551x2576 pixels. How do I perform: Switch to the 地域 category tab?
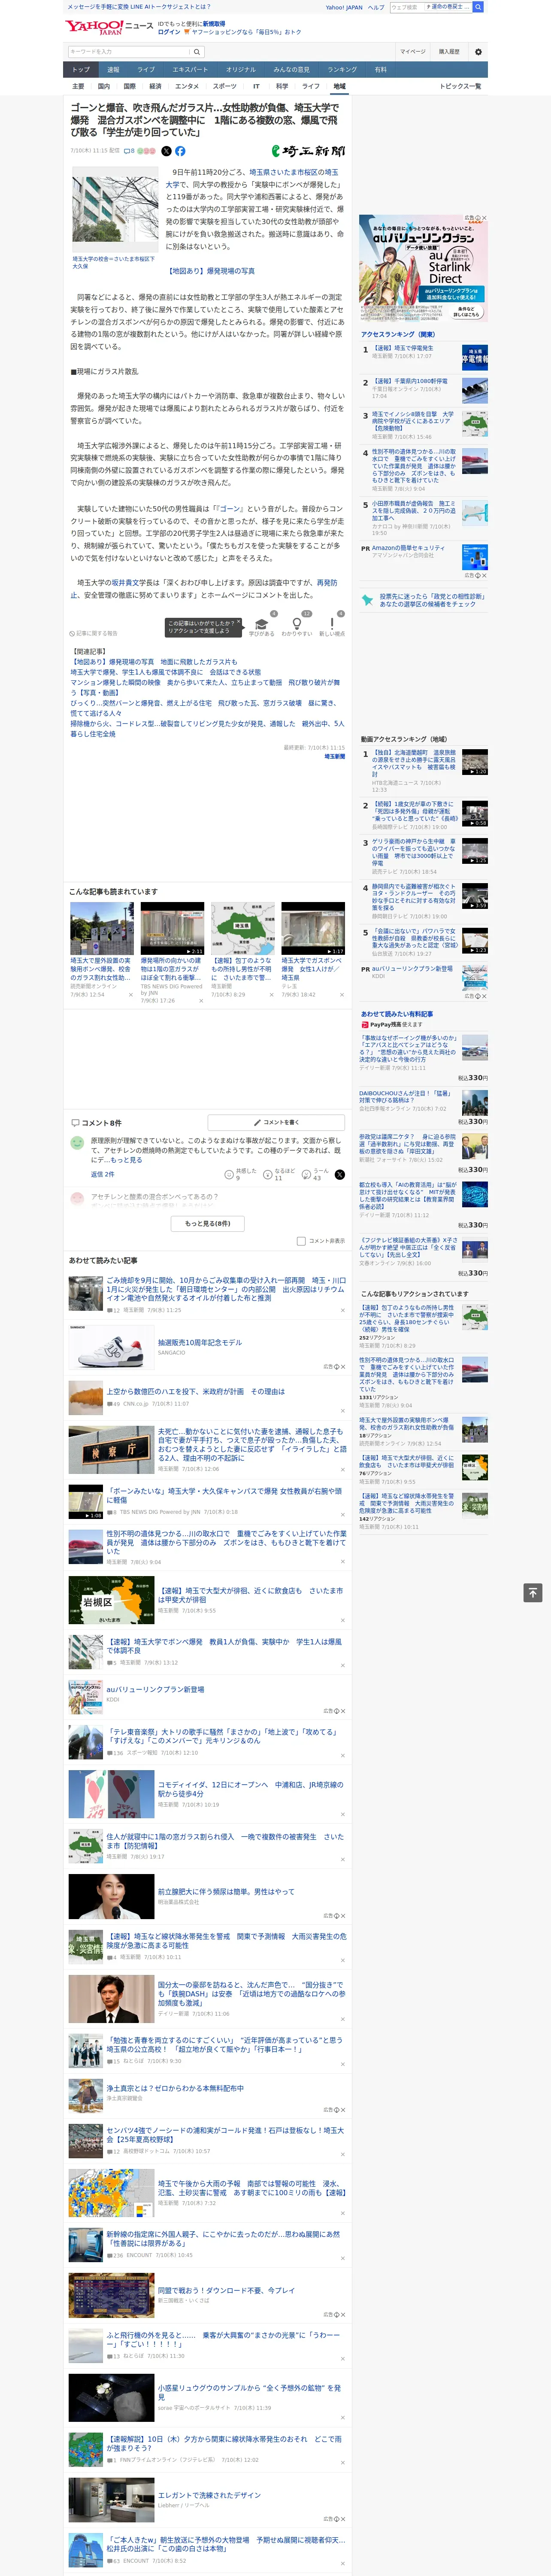[x=340, y=86]
